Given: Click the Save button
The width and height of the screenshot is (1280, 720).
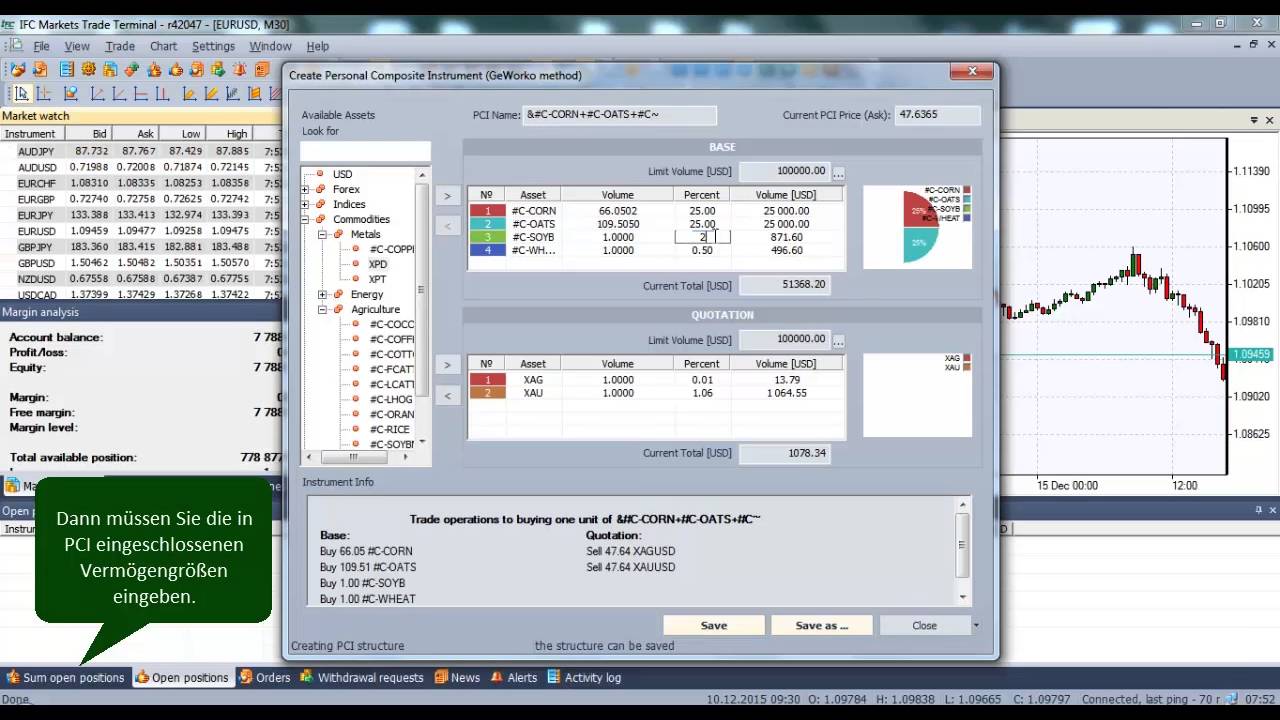Looking at the screenshot, I should (714, 625).
